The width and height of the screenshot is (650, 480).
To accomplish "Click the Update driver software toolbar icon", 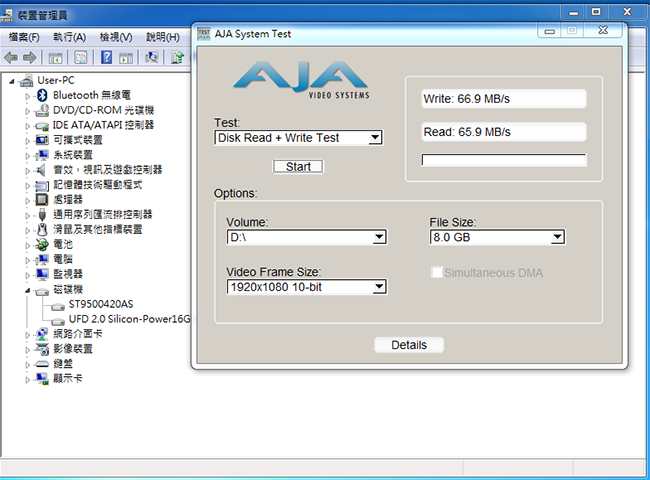I will tap(177, 57).
